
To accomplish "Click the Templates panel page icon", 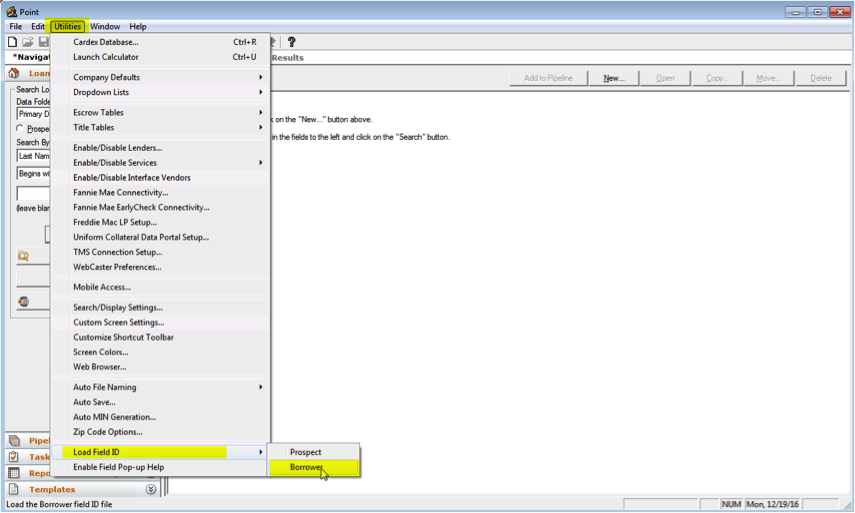I will coord(14,489).
